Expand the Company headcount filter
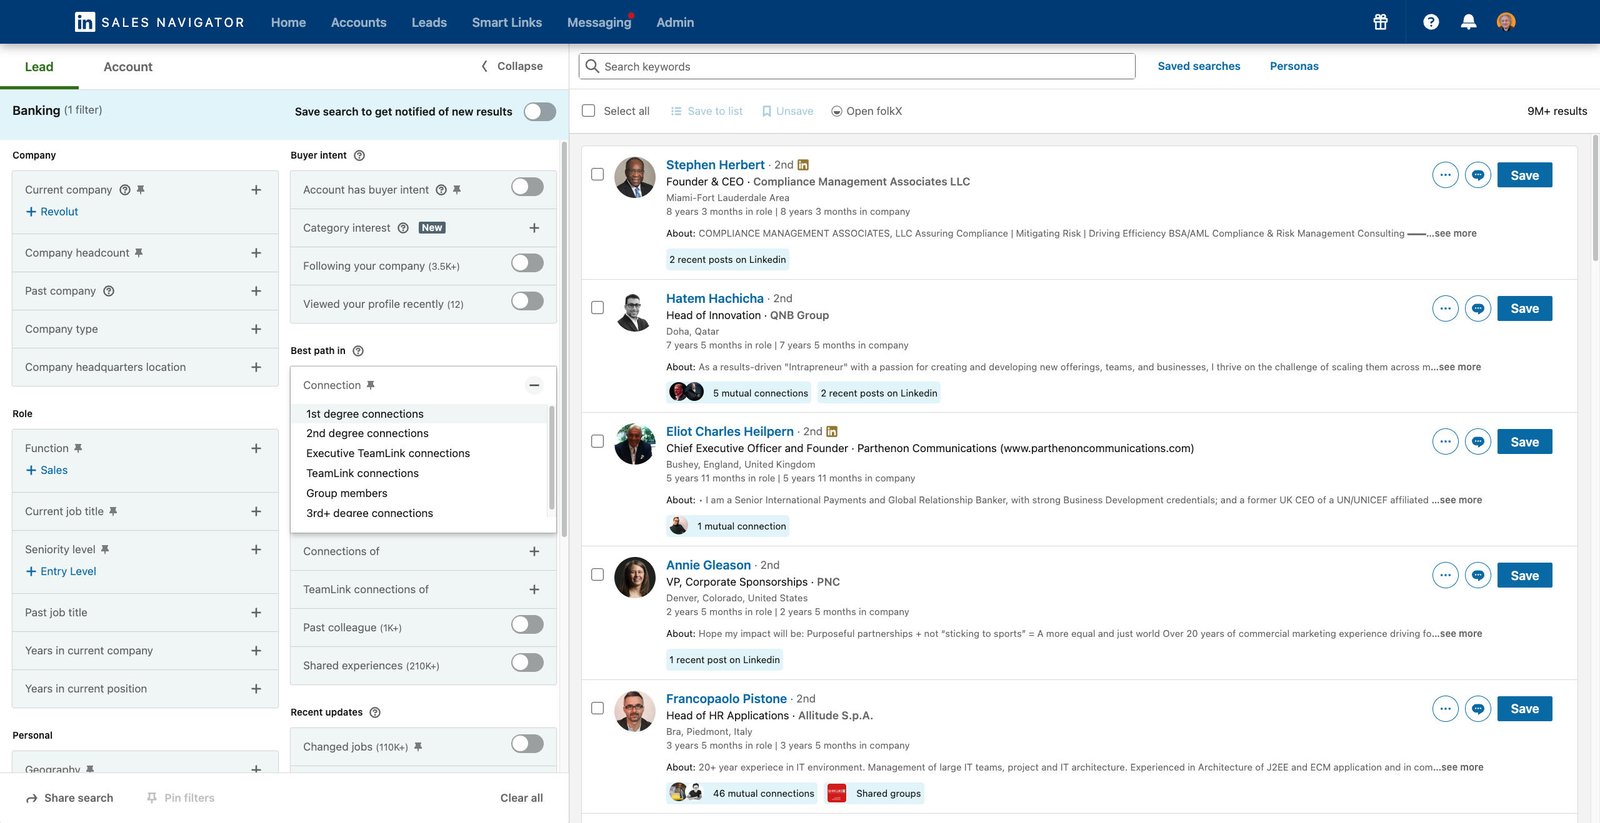Screen dimensions: 1600x823 256,253
